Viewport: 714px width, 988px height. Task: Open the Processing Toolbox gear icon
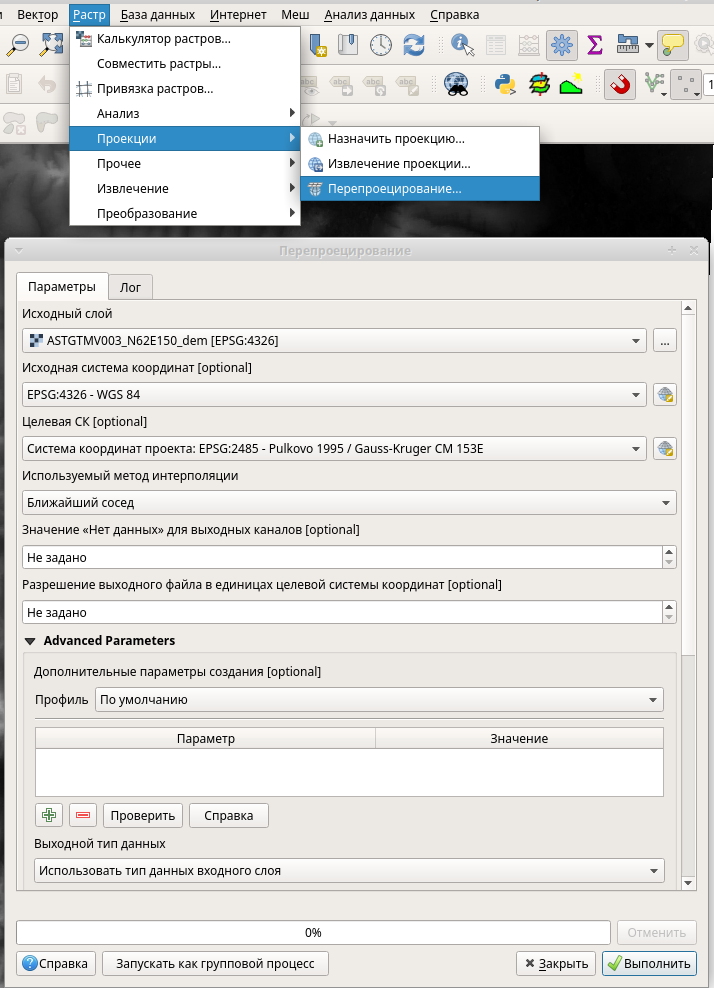click(x=561, y=44)
